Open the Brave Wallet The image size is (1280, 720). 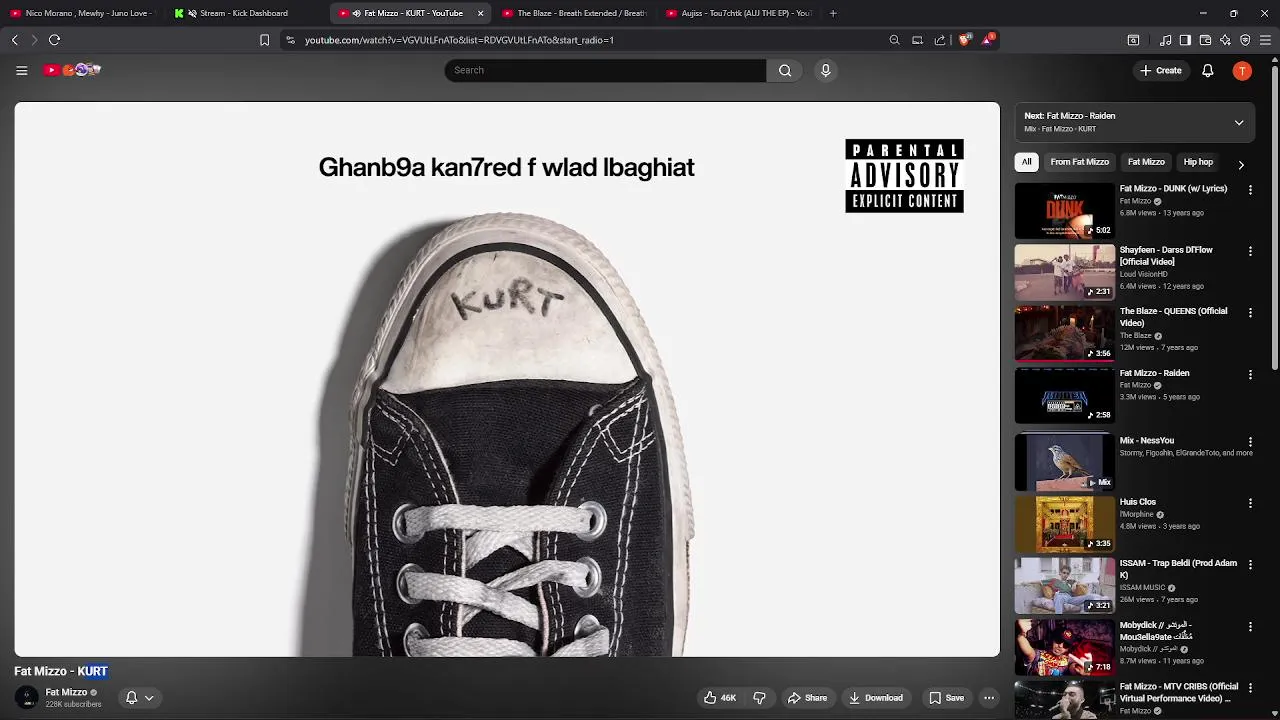(x=1205, y=40)
